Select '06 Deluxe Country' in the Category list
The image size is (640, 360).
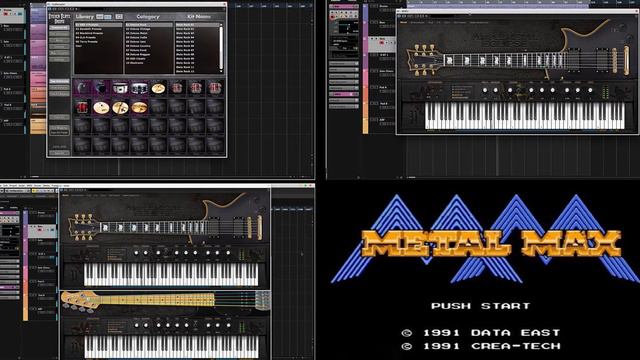138,46
